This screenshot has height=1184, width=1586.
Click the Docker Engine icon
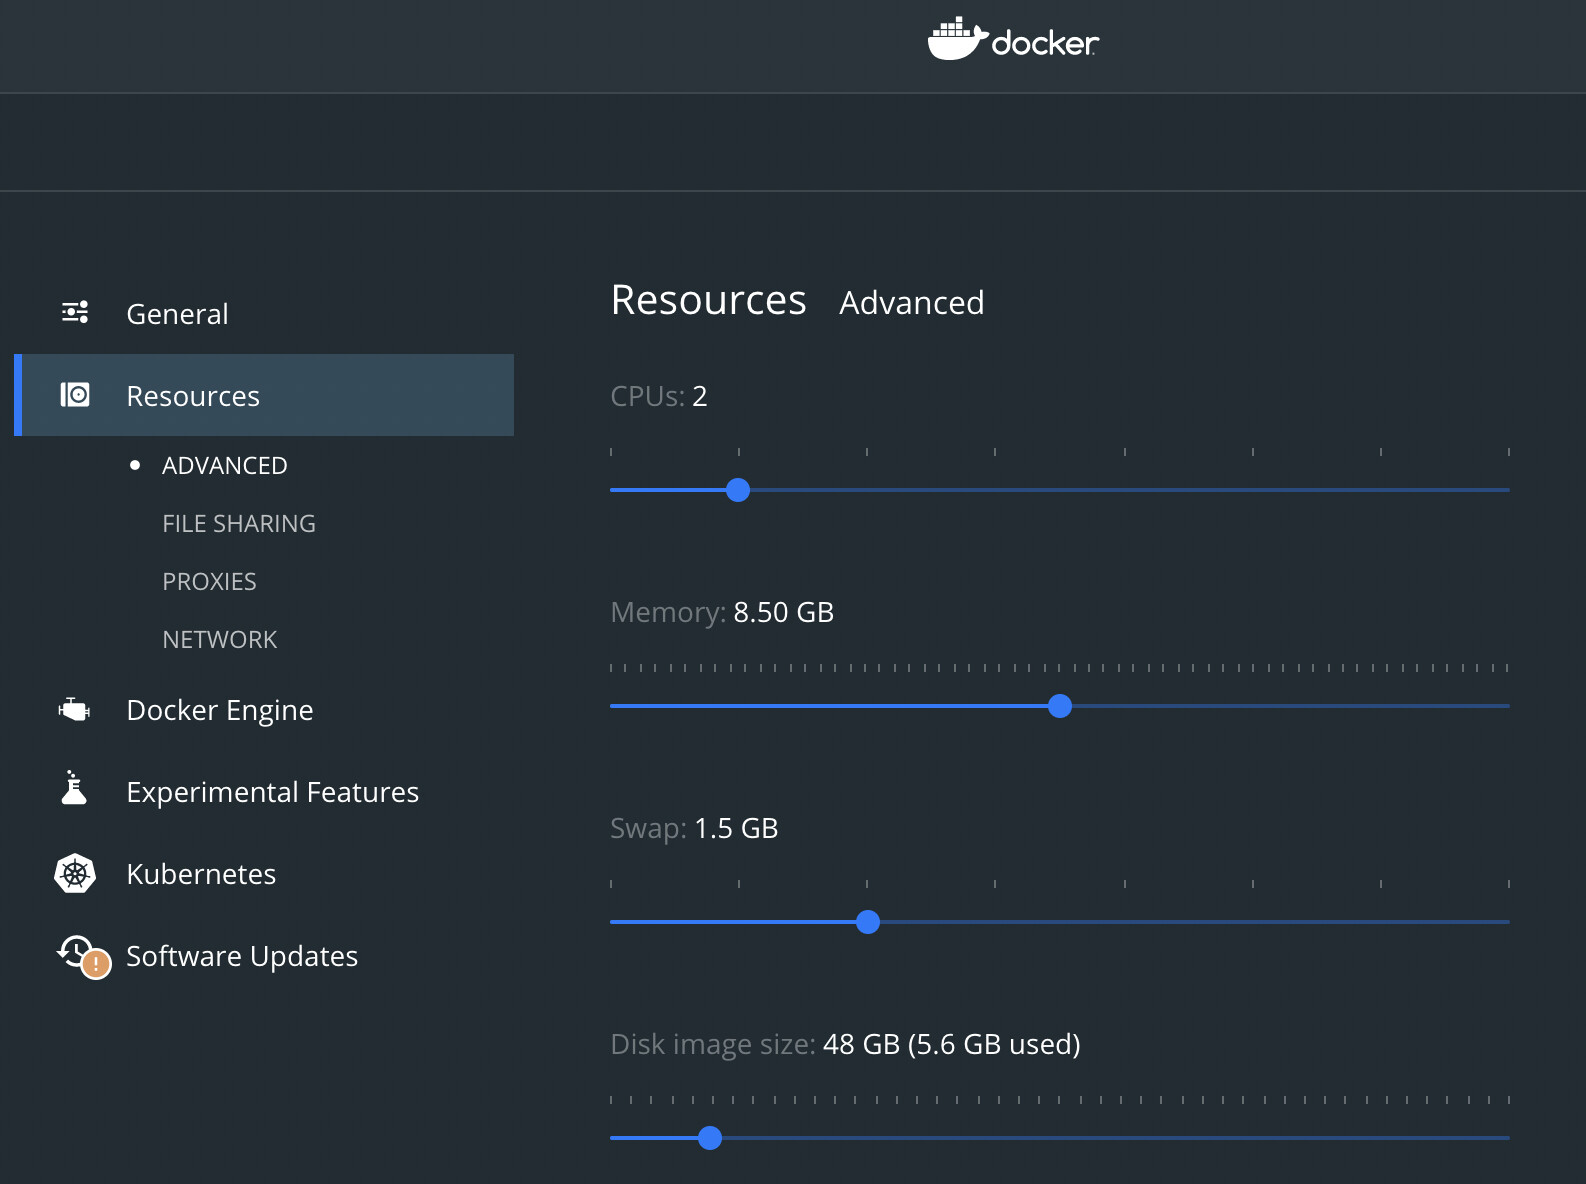point(74,709)
